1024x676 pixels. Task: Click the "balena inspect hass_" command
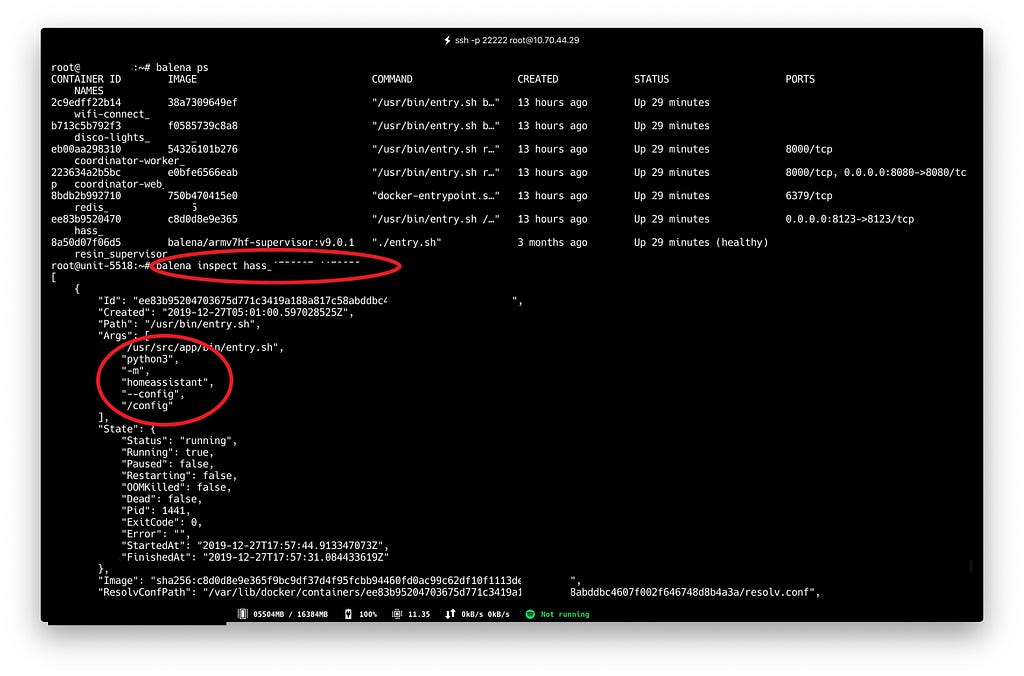pyautogui.click(x=214, y=266)
